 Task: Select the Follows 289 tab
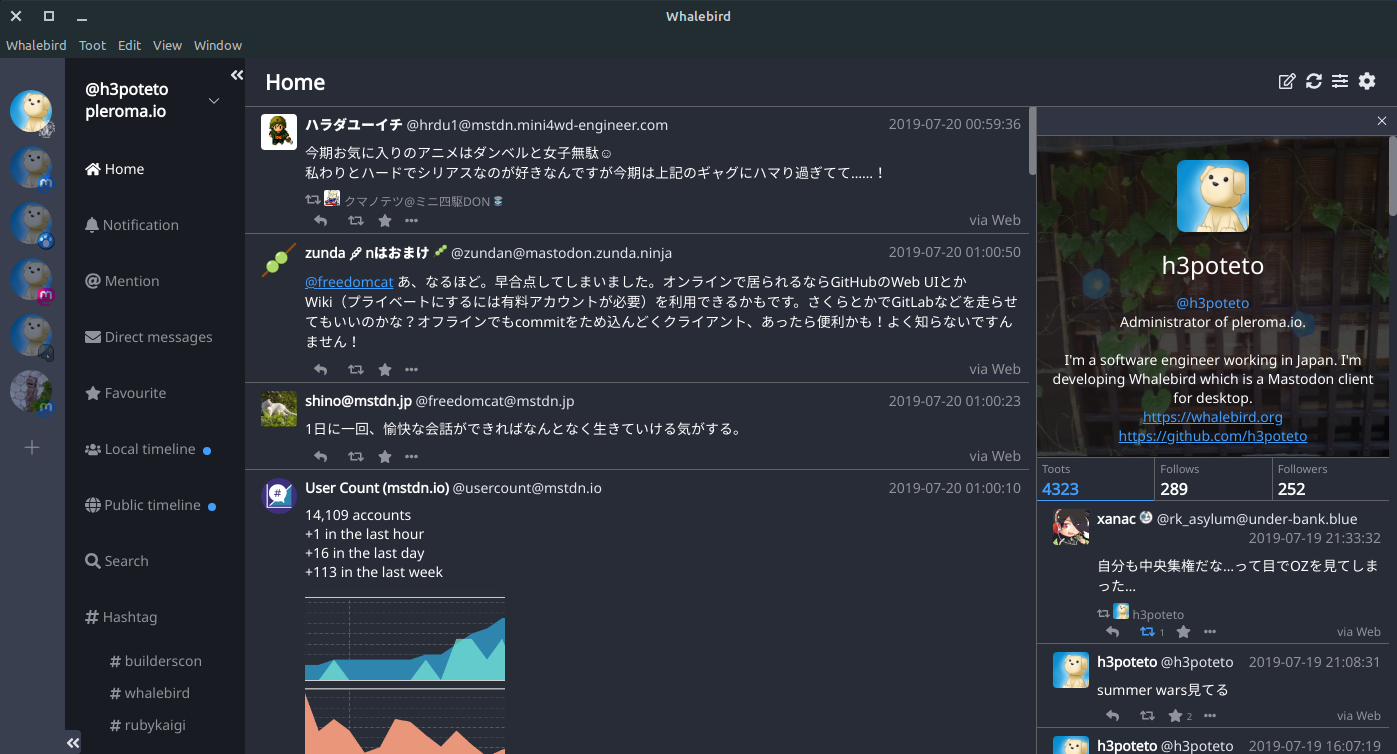coord(1213,480)
